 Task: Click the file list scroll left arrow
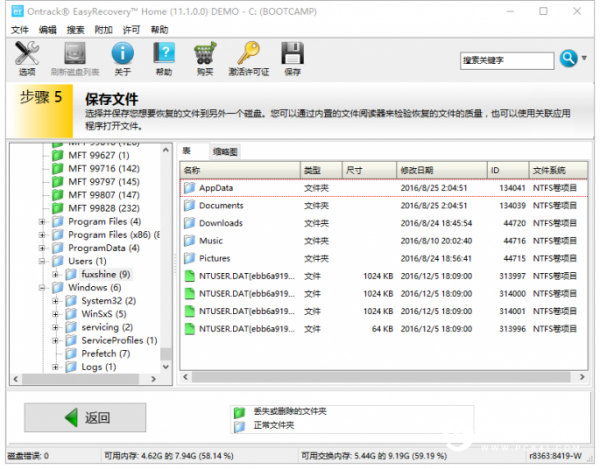pyautogui.click(x=185, y=377)
